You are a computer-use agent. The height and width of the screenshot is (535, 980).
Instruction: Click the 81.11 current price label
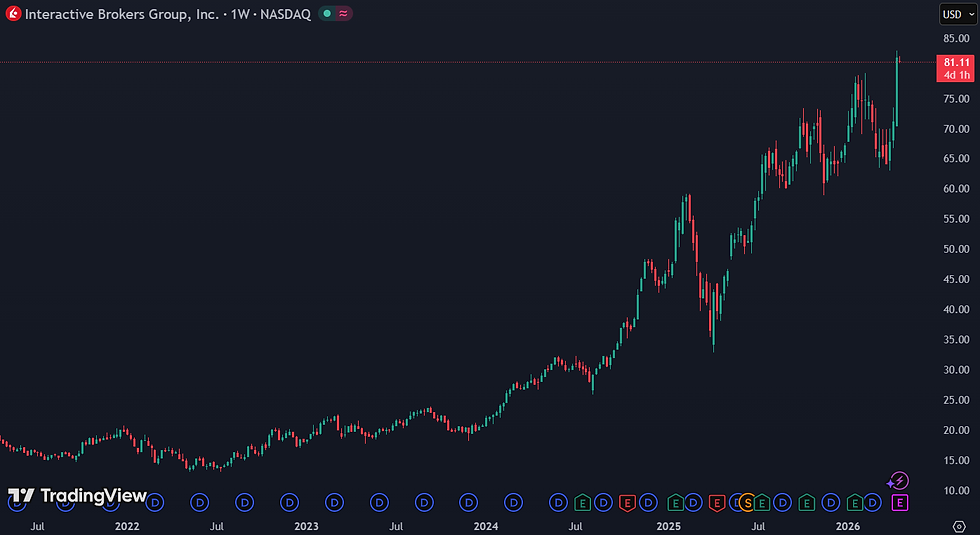pyautogui.click(x=956, y=62)
